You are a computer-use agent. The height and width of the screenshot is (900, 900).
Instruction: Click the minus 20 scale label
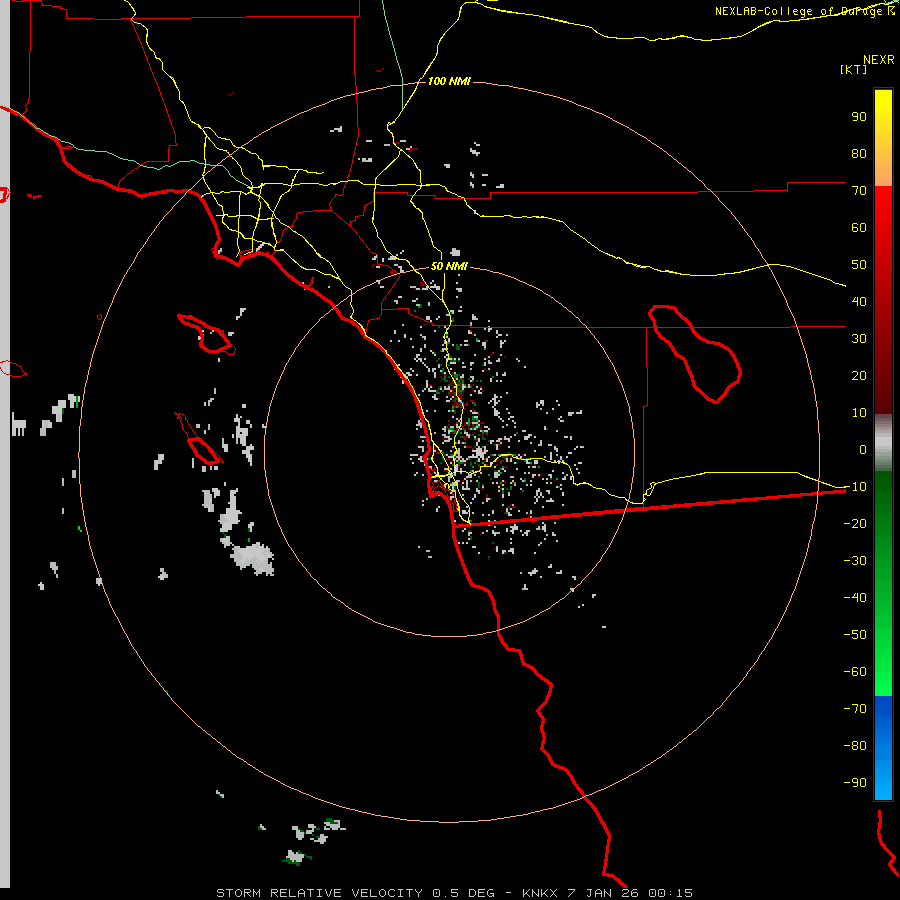pyautogui.click(x=855, y=523)
